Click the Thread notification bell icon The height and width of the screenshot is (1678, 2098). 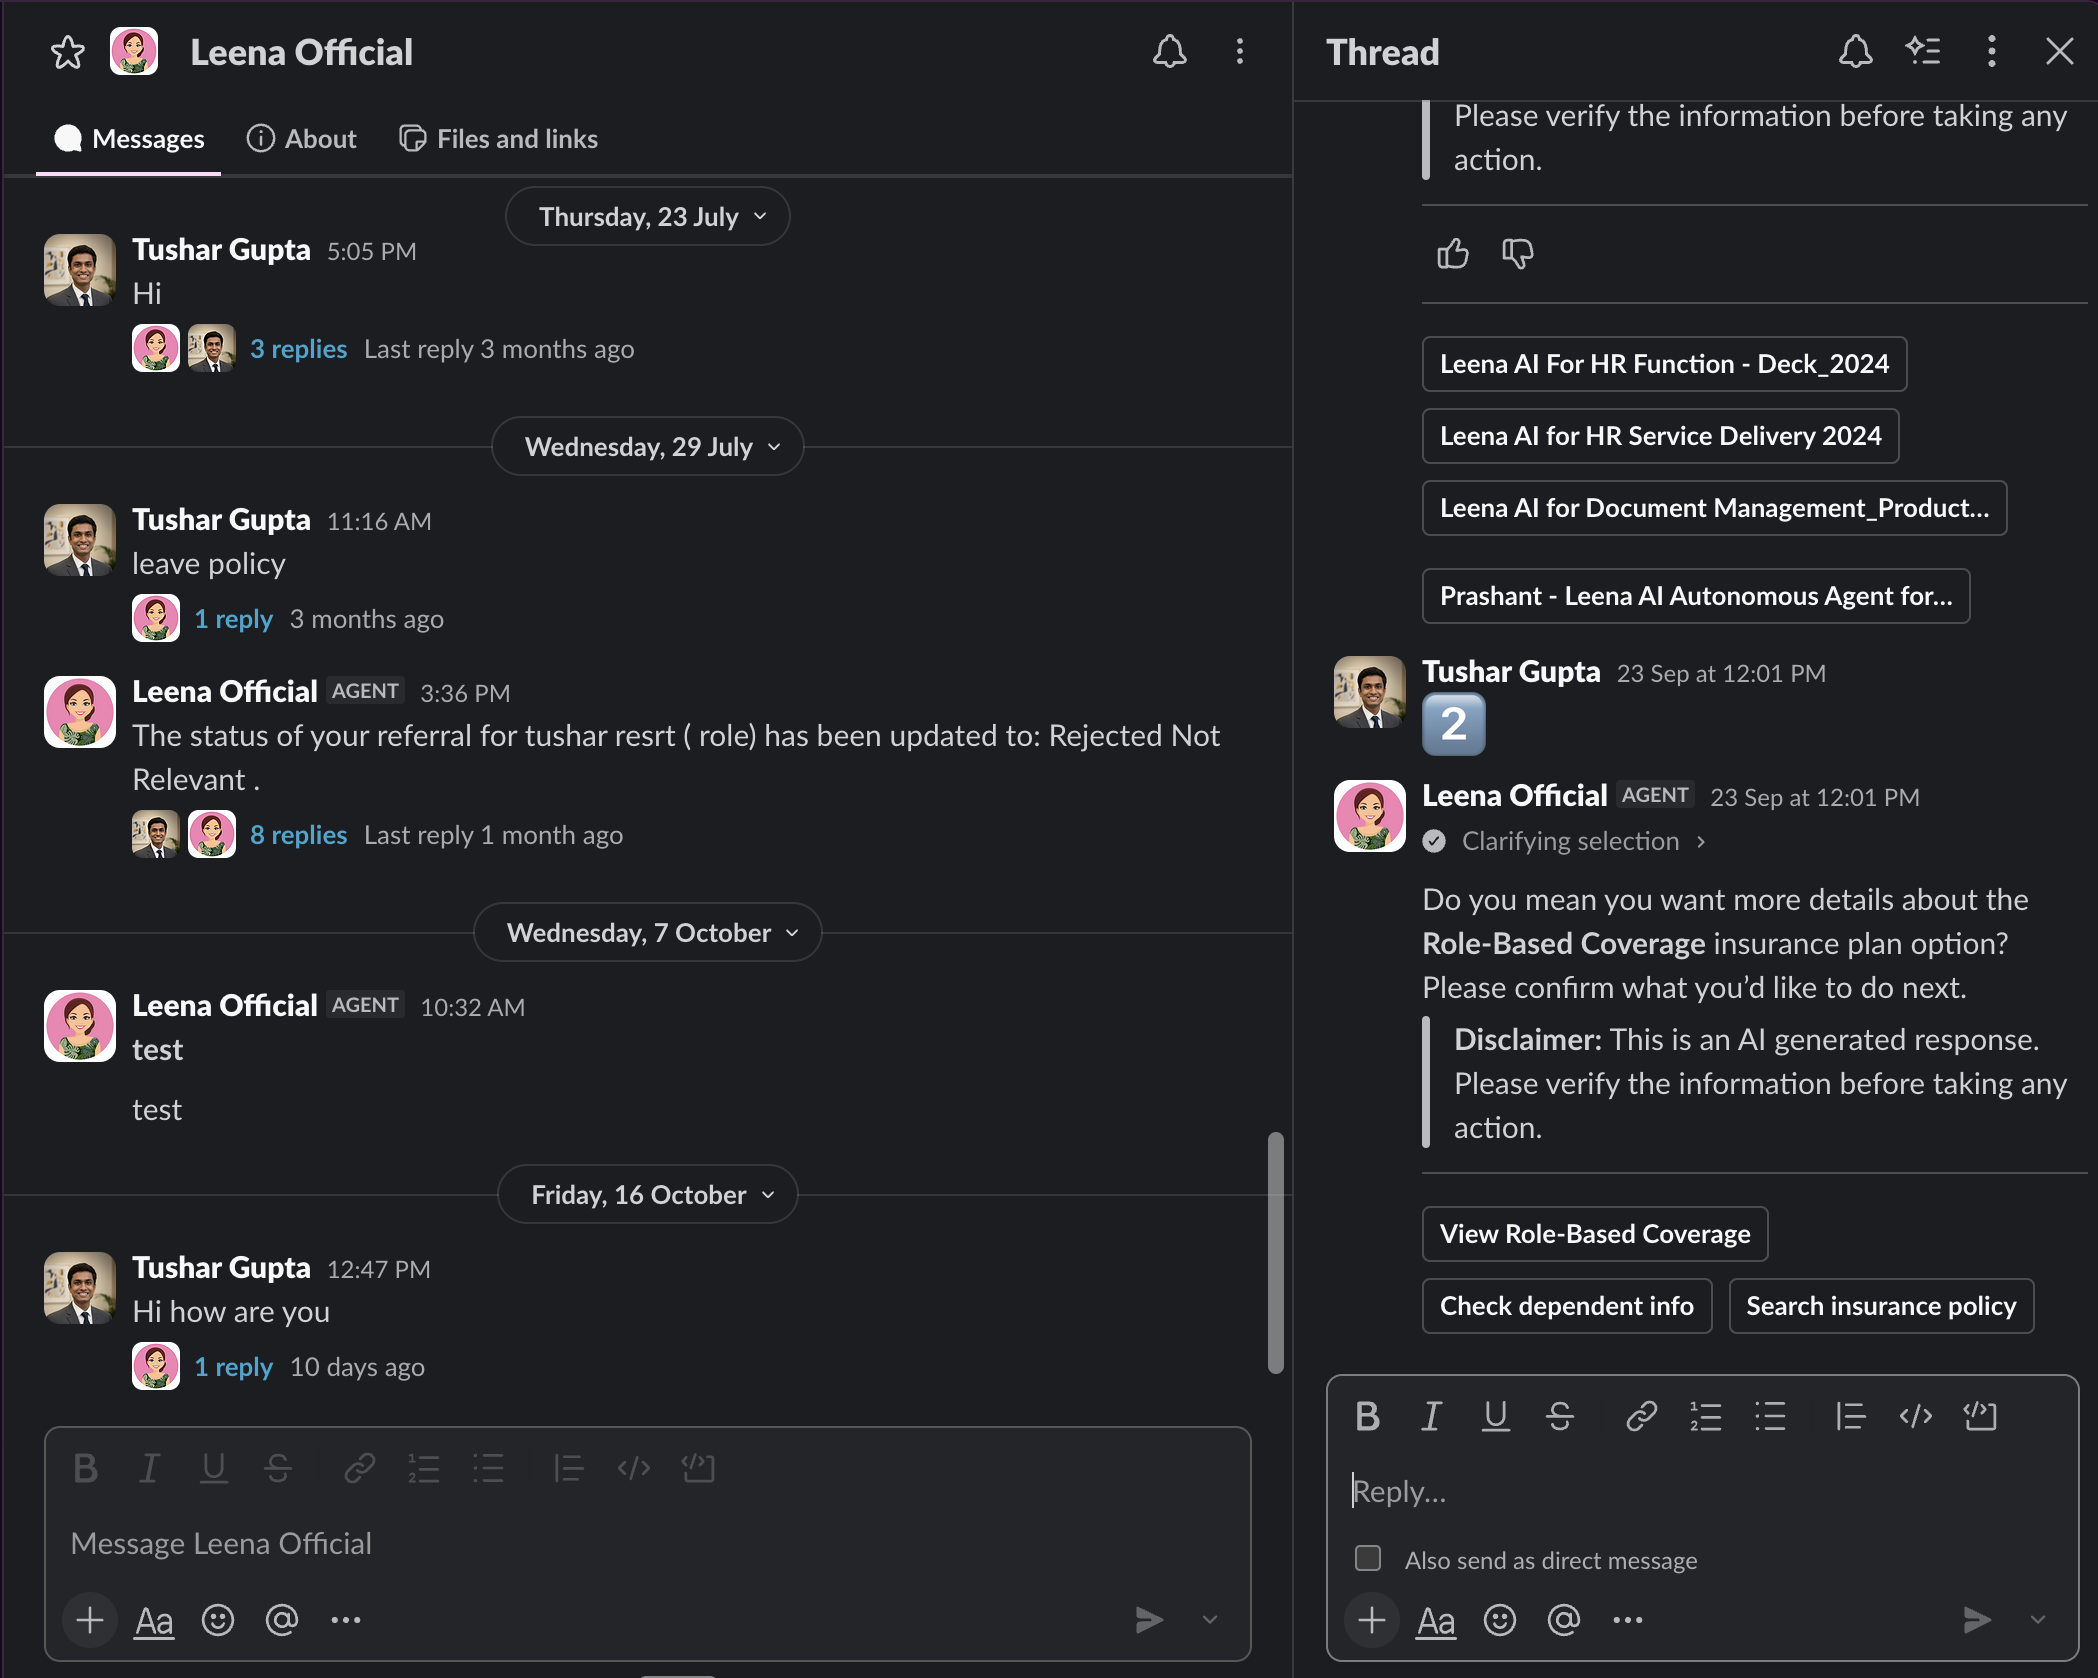tap(1855, 52)
